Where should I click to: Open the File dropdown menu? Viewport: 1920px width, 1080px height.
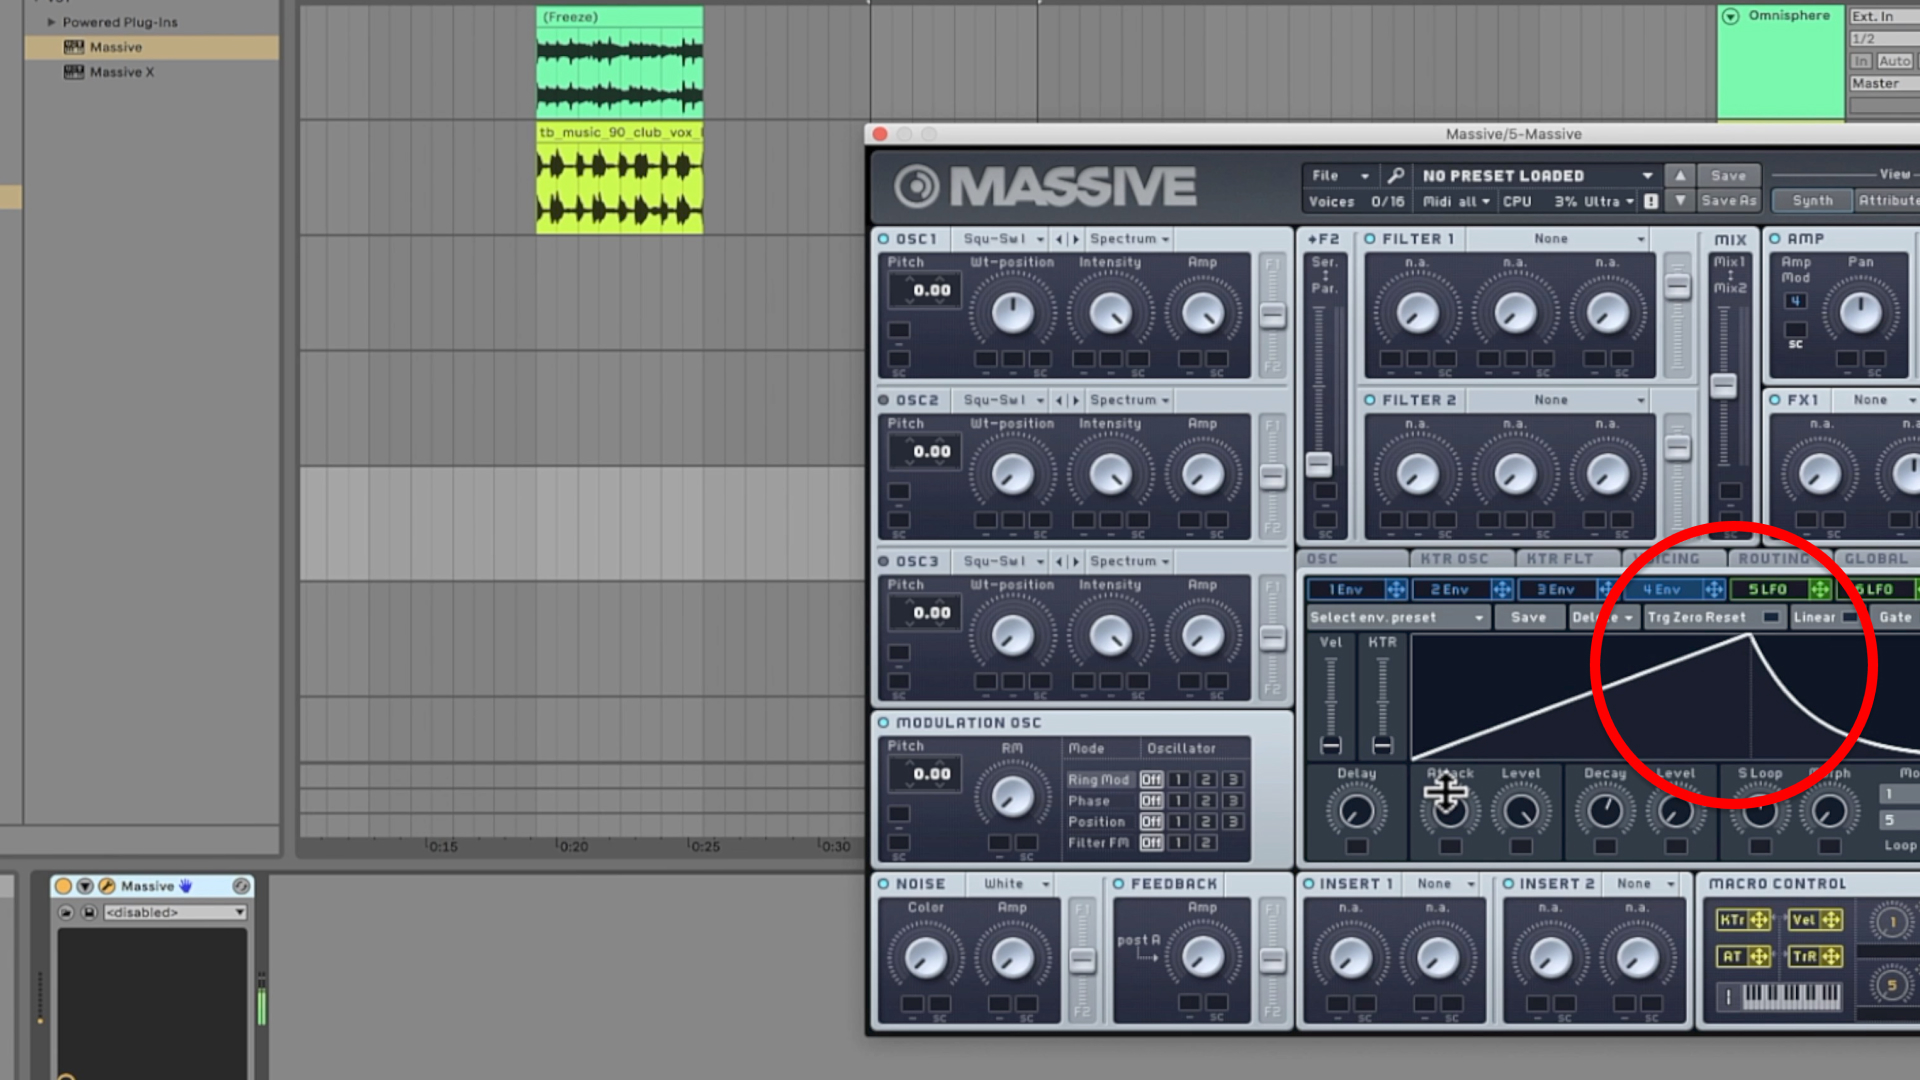[1340, 175]
